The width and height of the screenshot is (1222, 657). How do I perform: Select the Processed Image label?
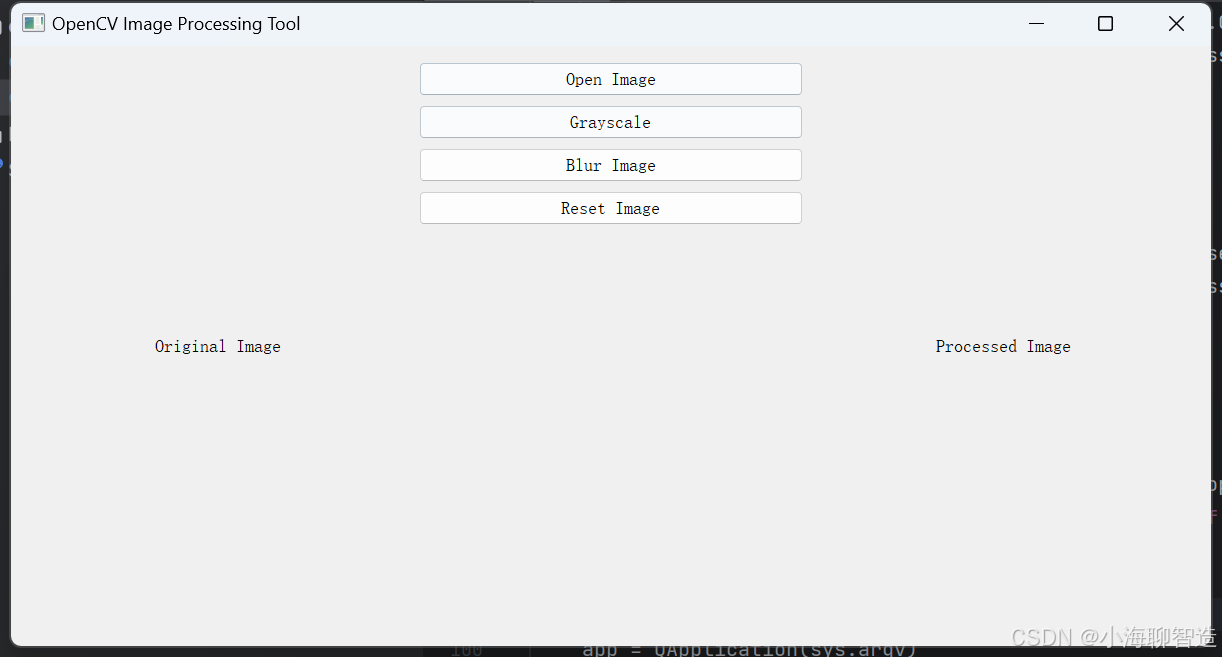click(1003, 346)
